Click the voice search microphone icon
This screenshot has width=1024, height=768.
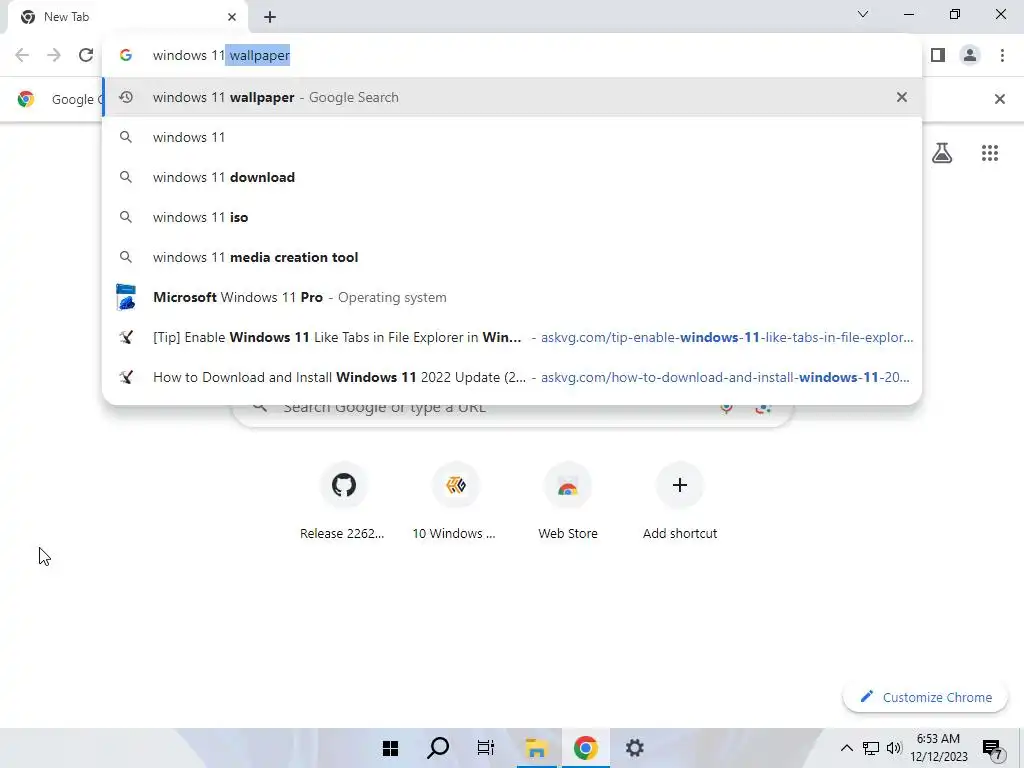[x=726, y=408]
